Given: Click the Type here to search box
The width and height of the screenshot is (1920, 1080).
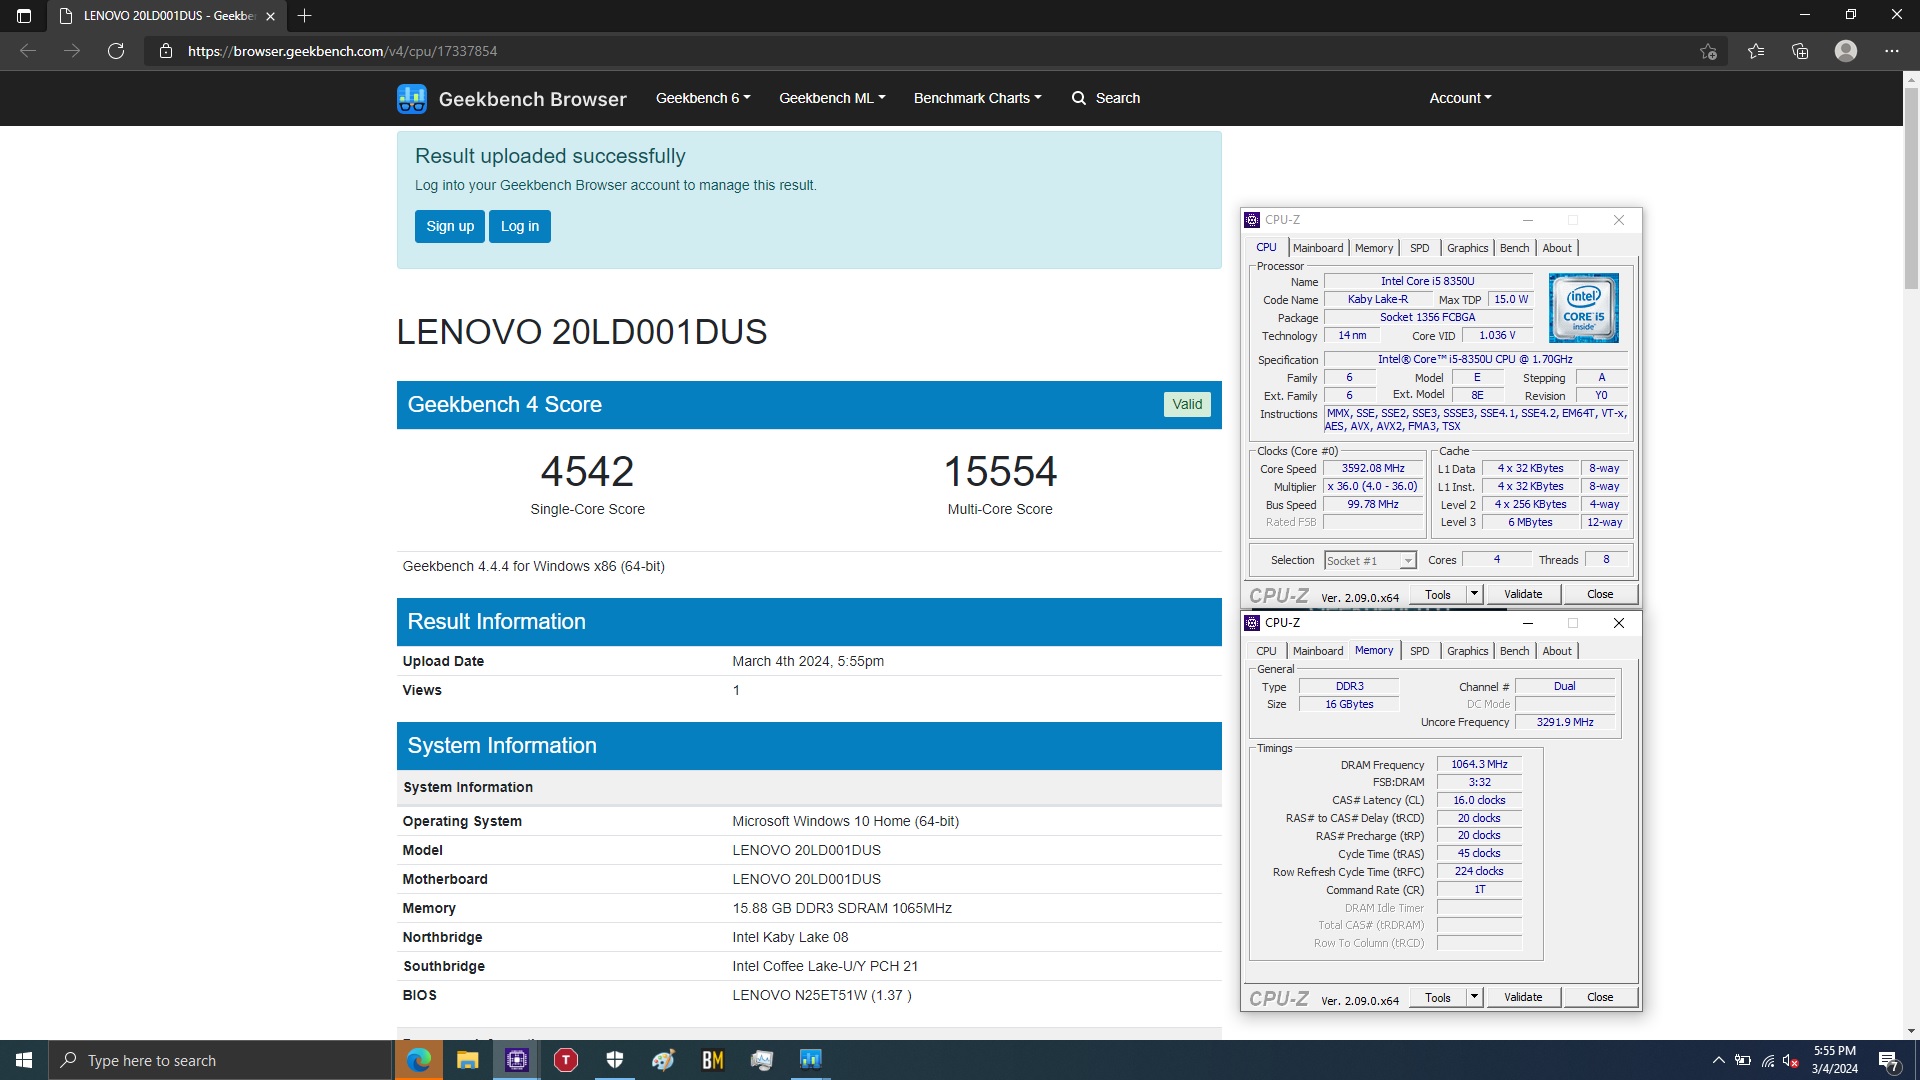Looking at the screenshot, I should pyautogui.click(x=220, y=1060).
